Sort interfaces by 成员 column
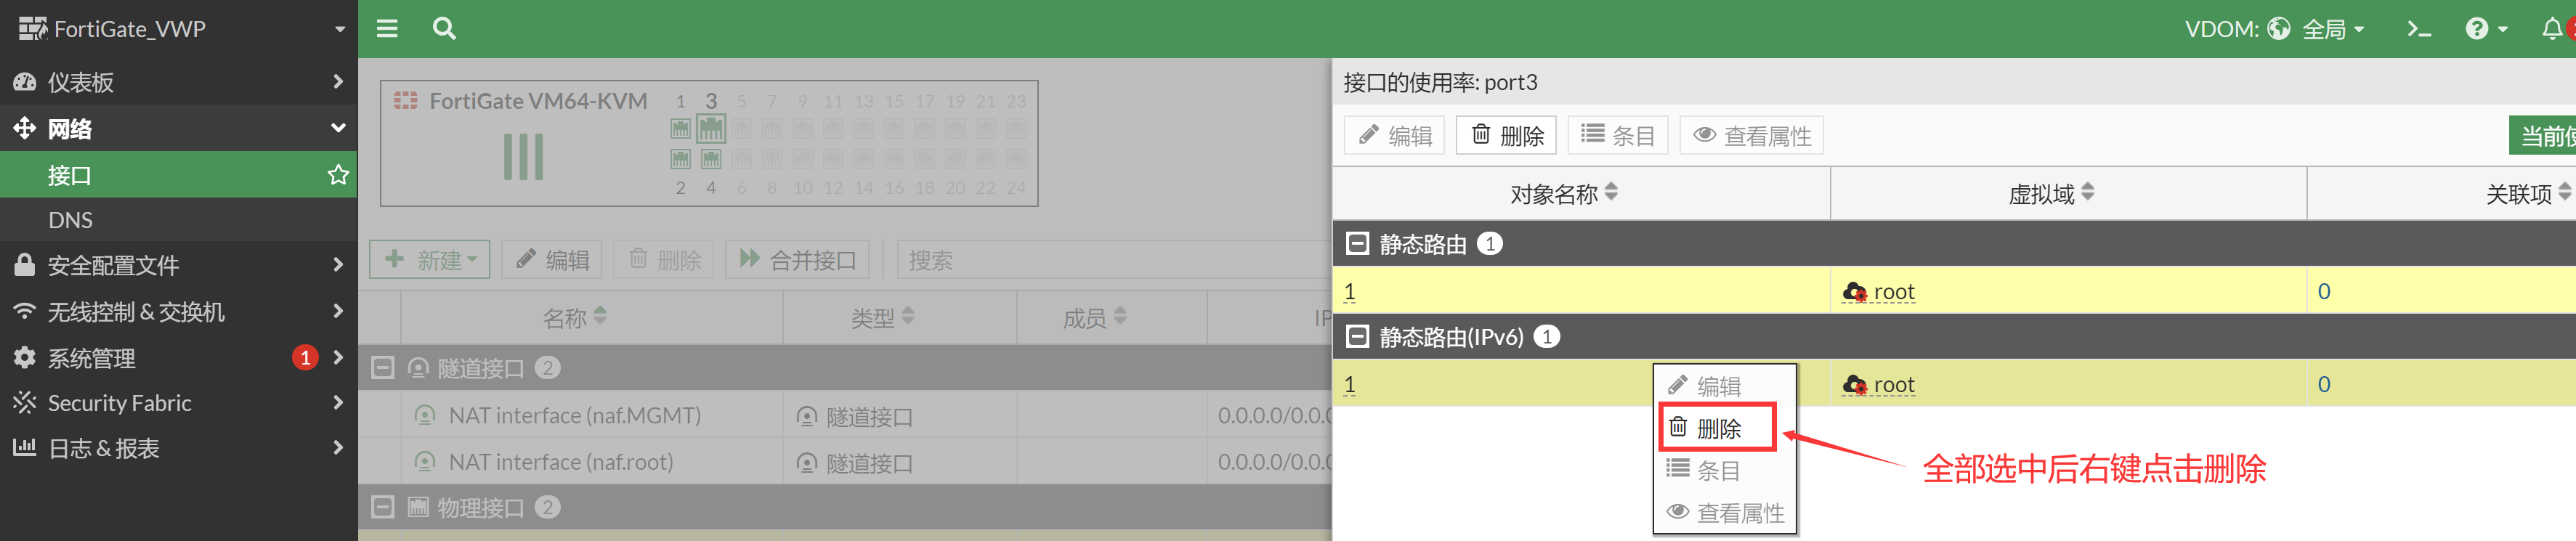The height and width of the screenshot is (541, 2576). [1095, 317]
